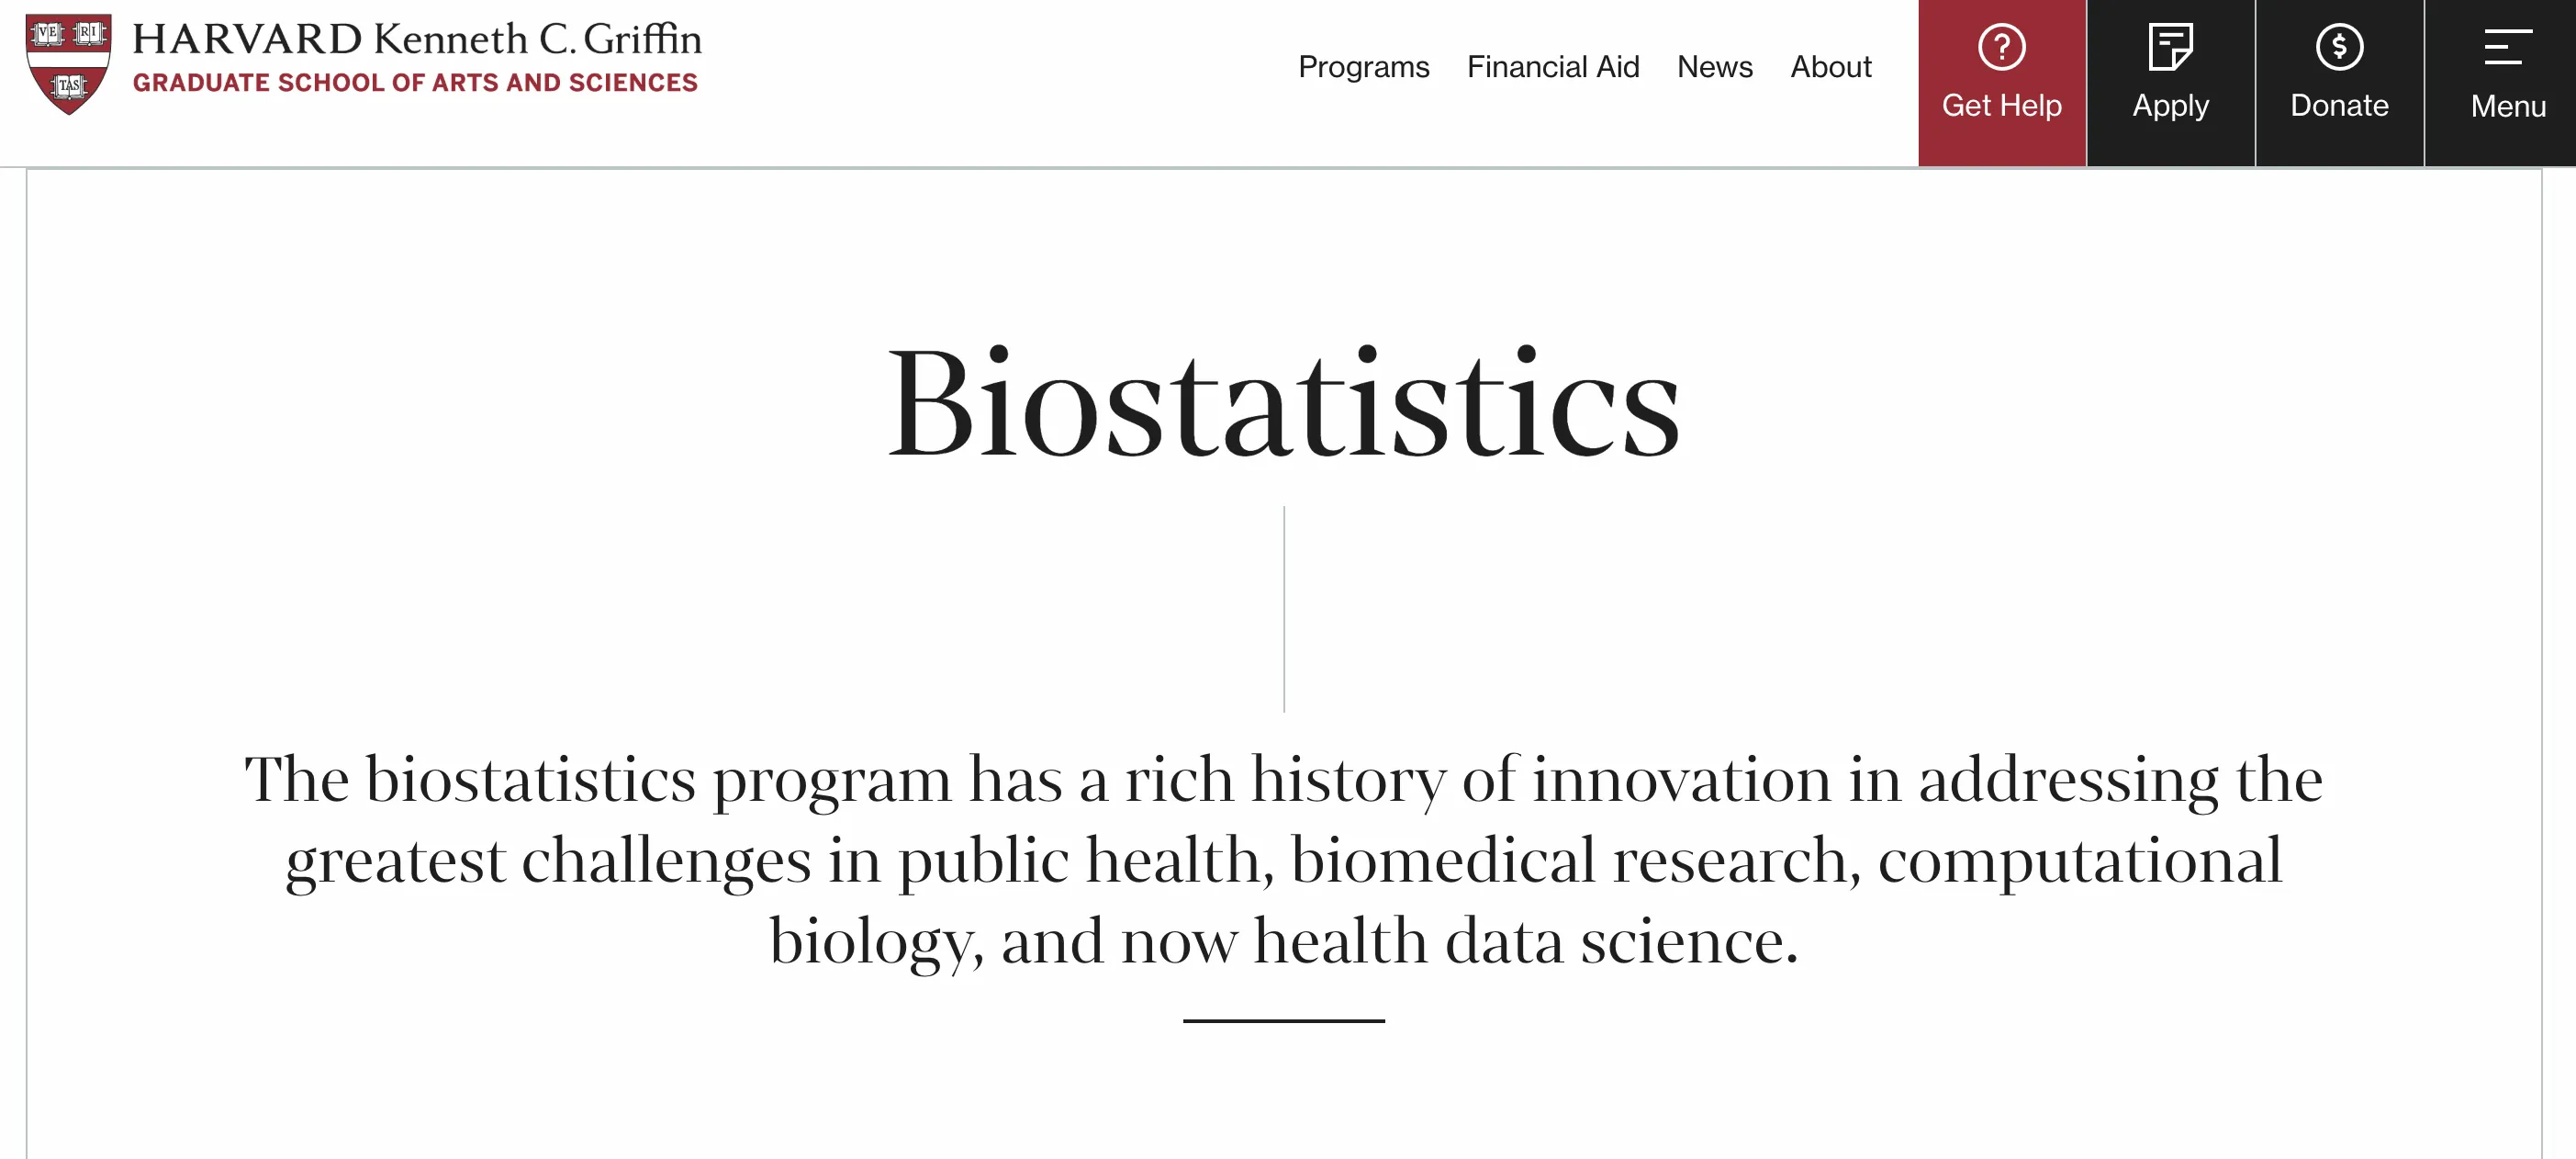
Task: Click the Biostatistics page heading
Action: [1284, 402]
